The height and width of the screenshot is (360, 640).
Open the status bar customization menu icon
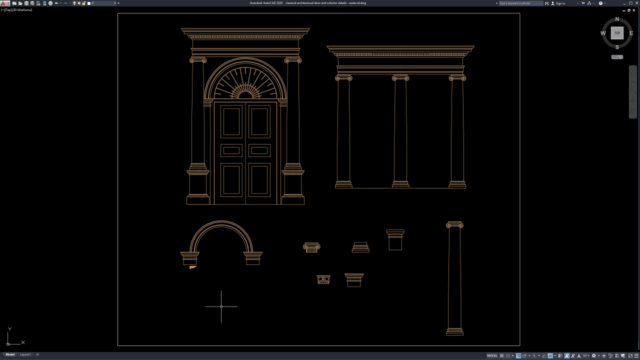click(x=636, y=356)
